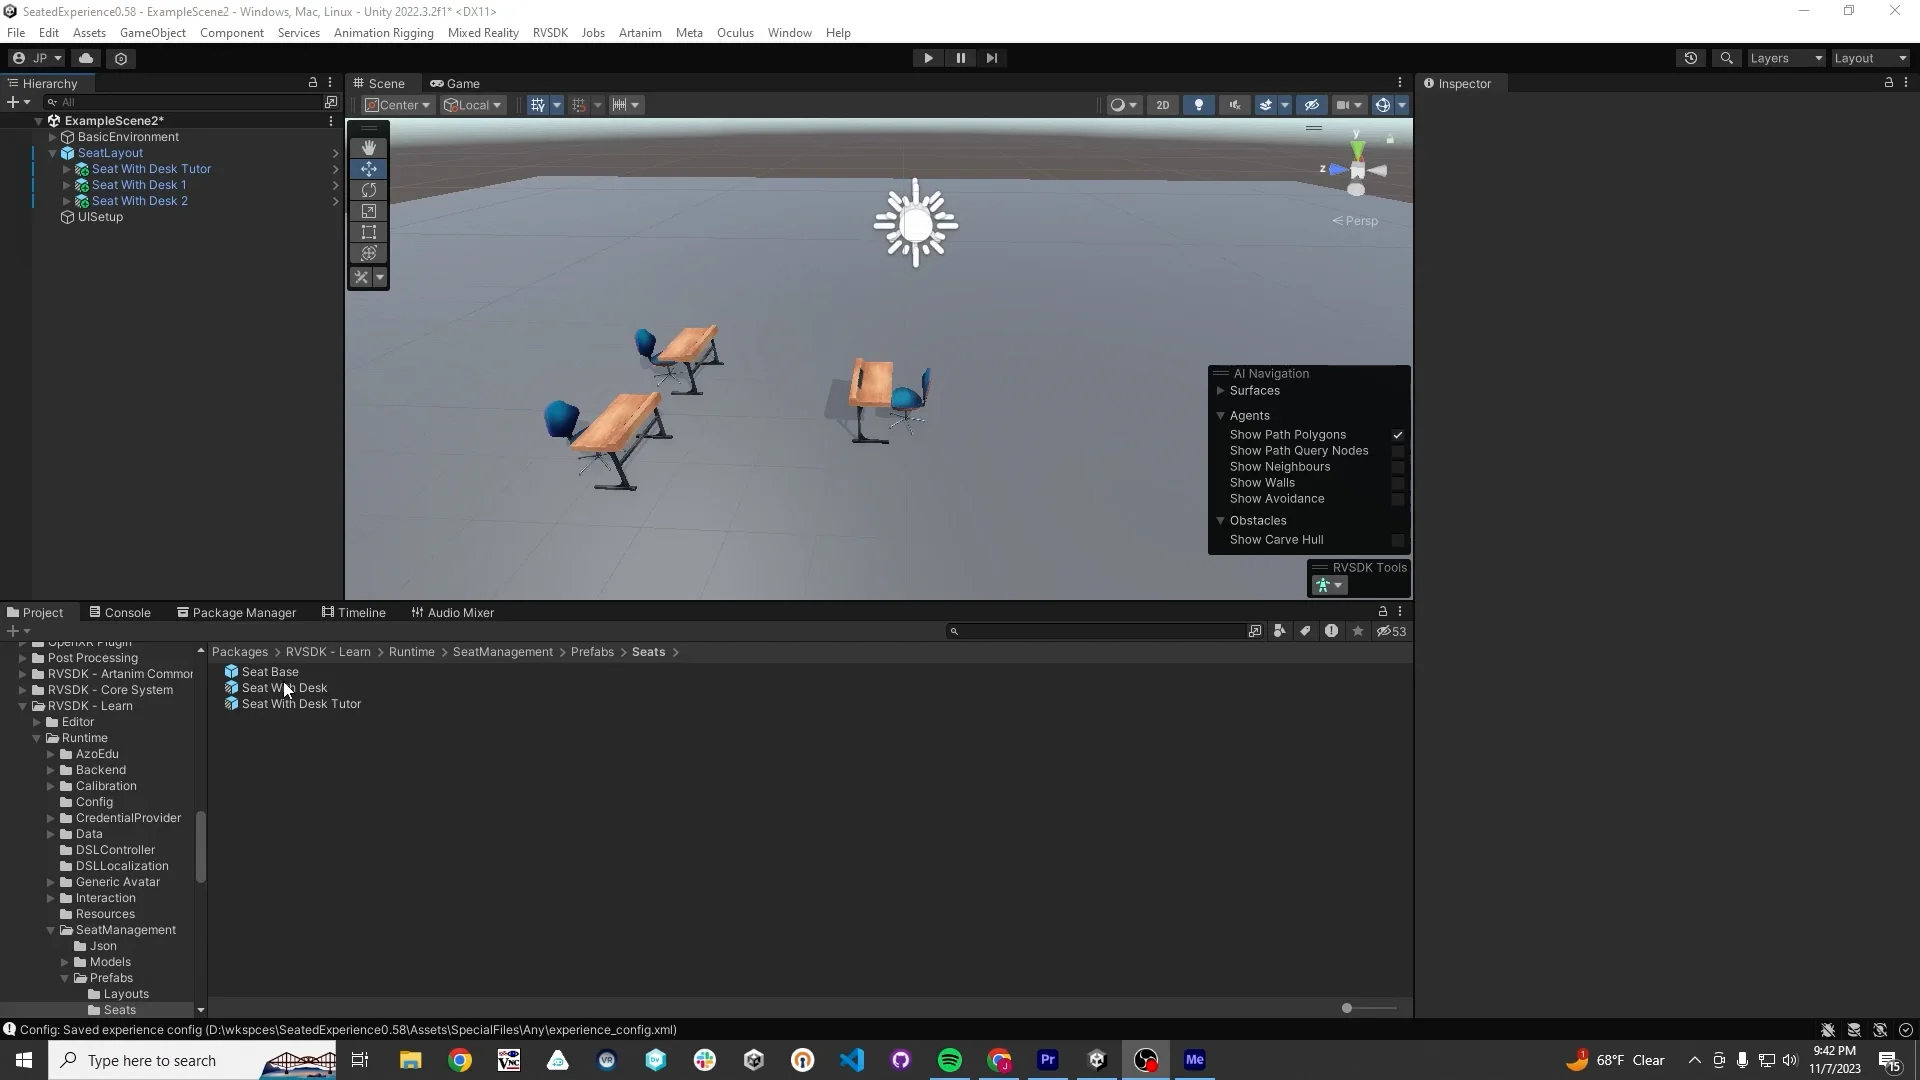Toggle hidden objects visibility in scene

point(1312,105)
